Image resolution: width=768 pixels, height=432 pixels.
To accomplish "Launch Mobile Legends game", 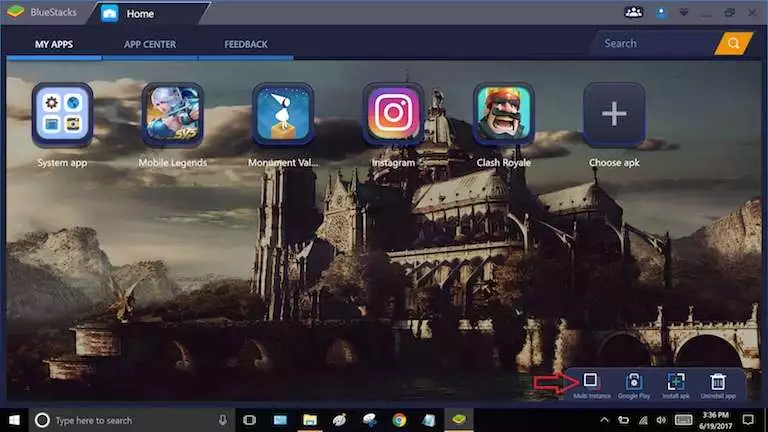I will tap(172, 115).
